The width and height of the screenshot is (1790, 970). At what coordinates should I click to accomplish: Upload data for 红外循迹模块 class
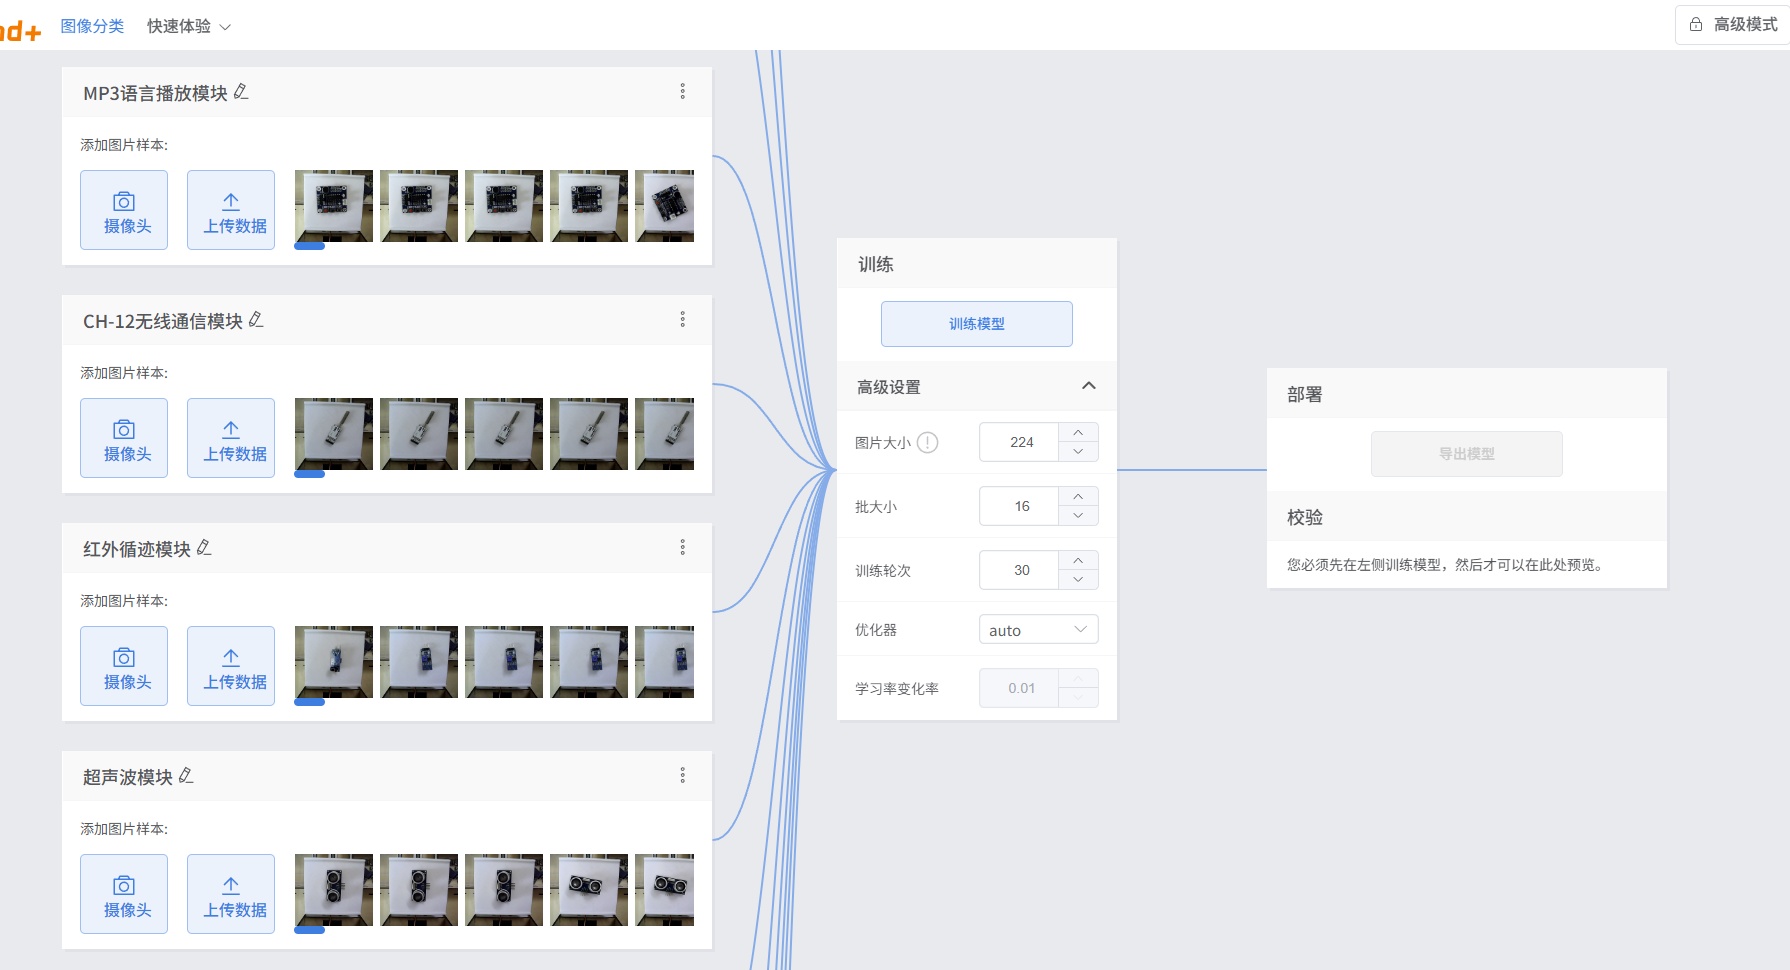click(230, 665)
